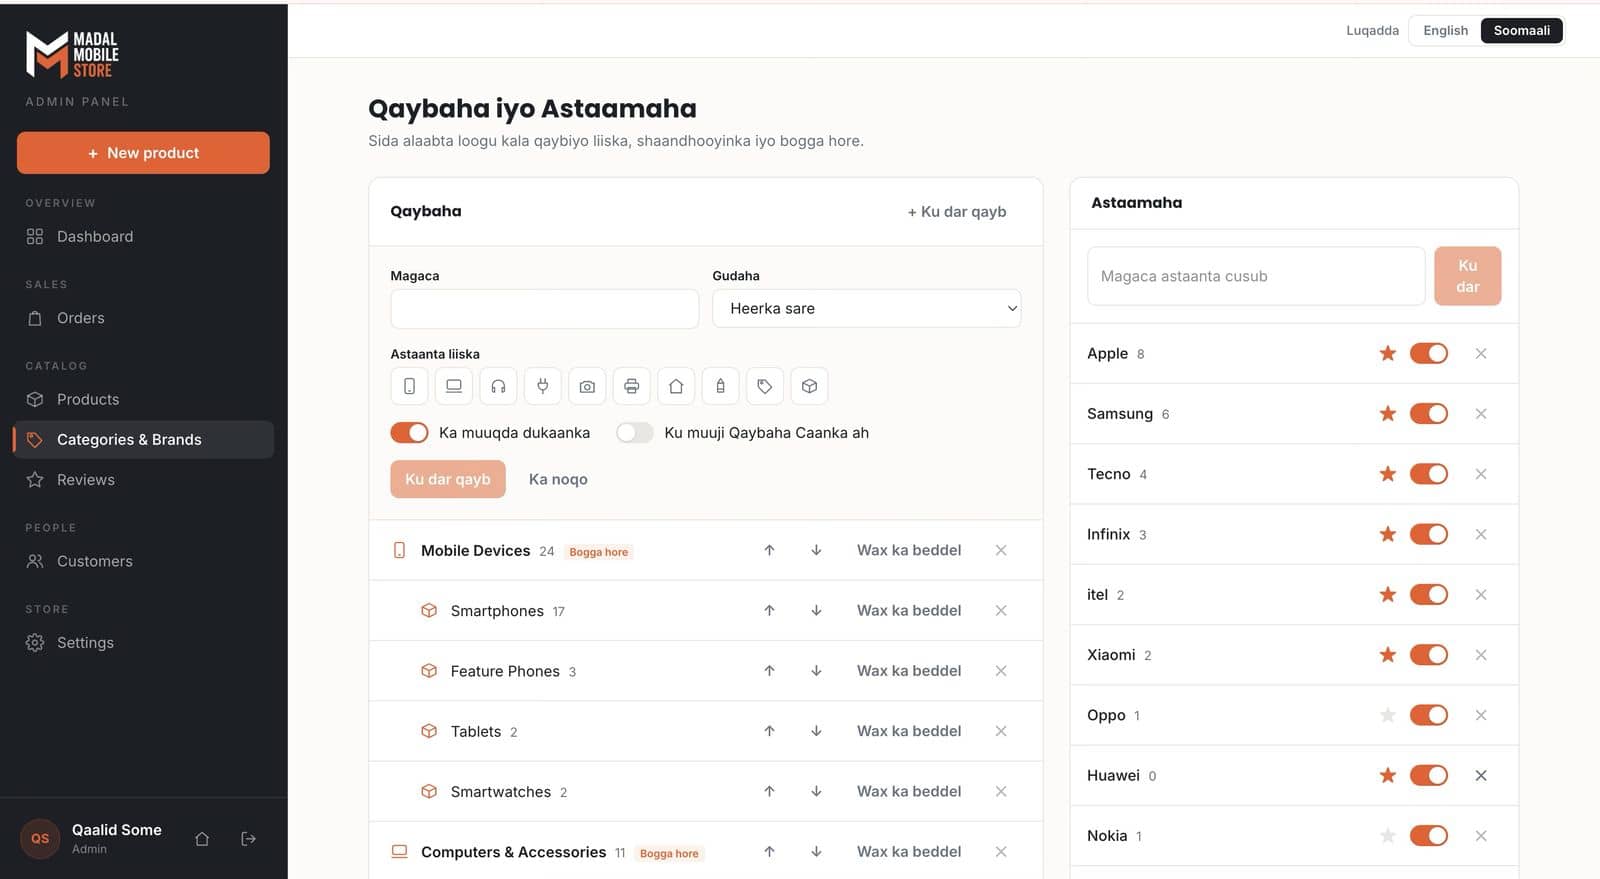Select the Soomaali language tab

pyautogui.click(x=1522, y=31)
